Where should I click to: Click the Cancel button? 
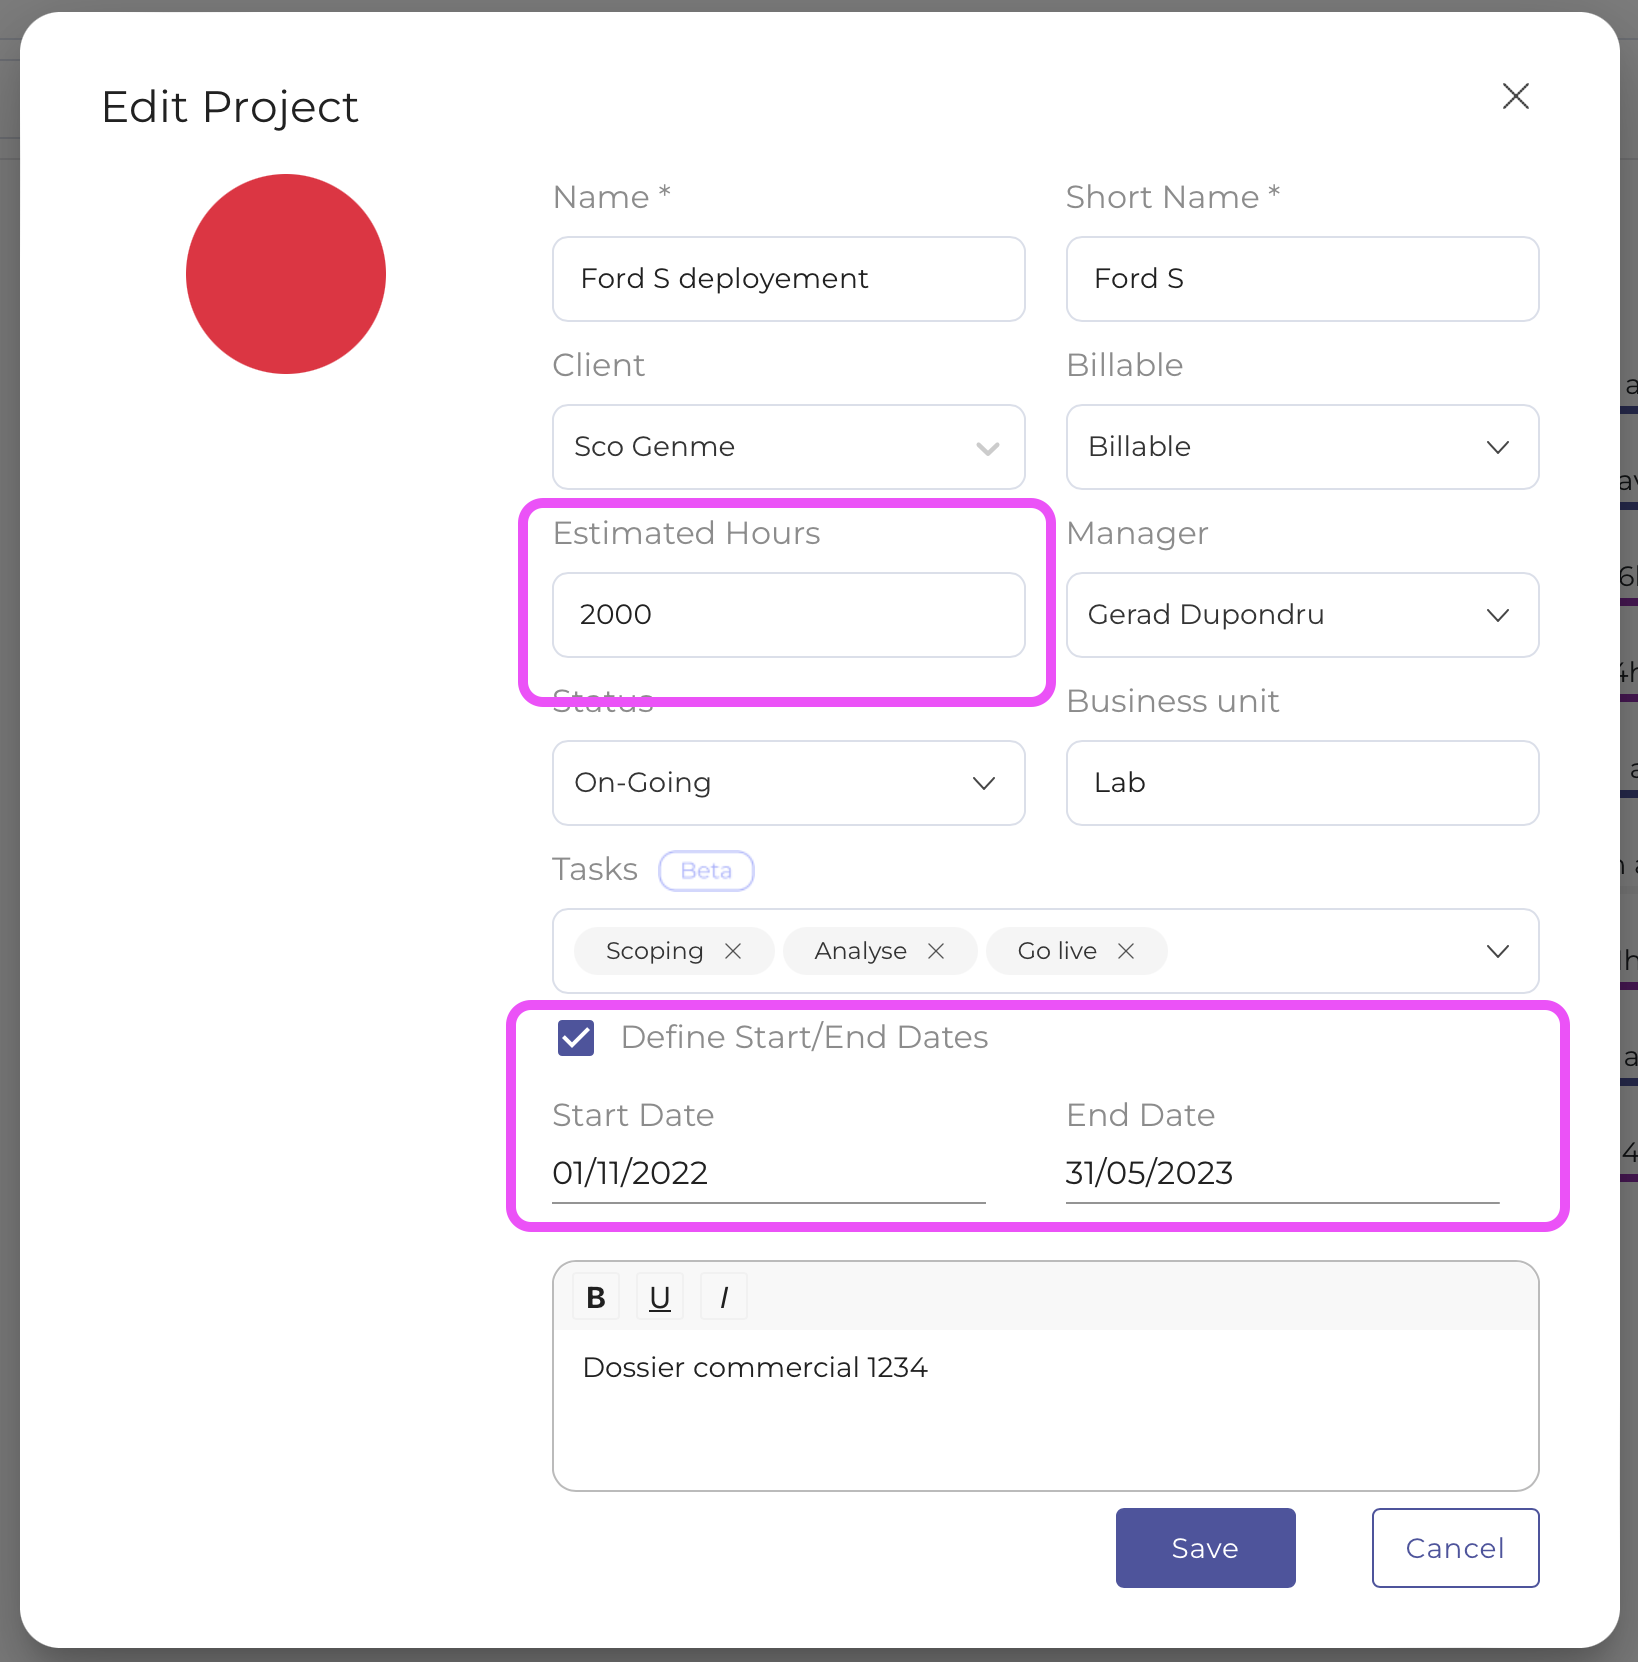pos(1454,1547)
